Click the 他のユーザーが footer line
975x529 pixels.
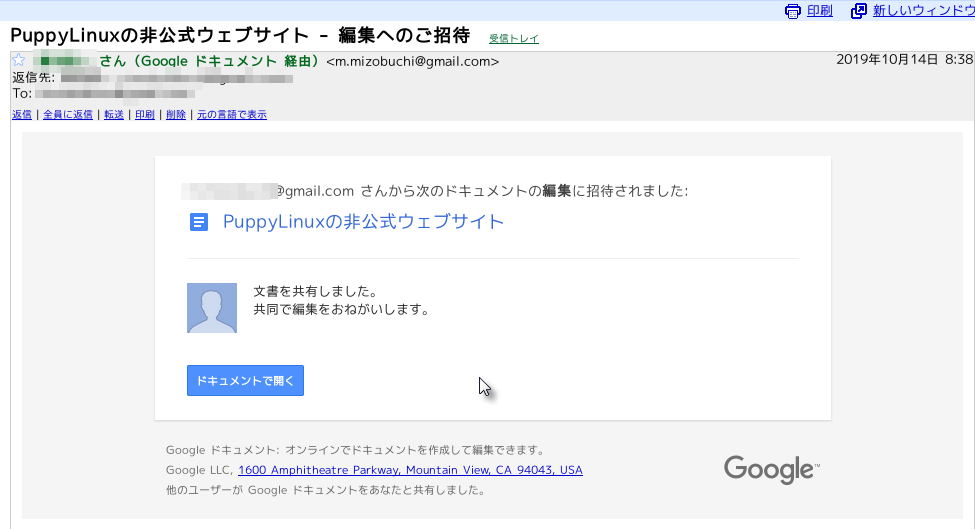click(326, 490)
